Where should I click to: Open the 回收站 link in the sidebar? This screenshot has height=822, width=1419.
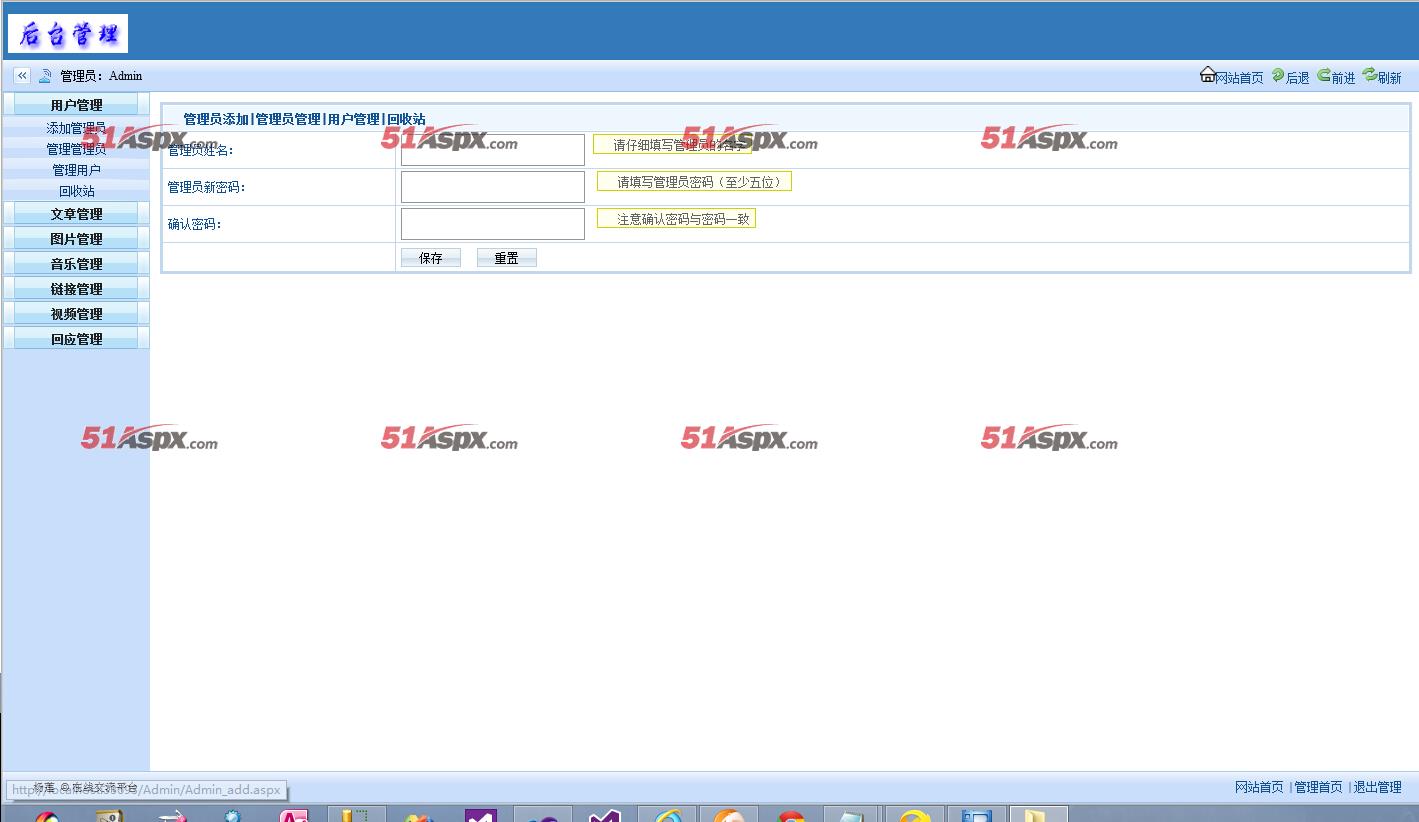click(x=76, y=191)
